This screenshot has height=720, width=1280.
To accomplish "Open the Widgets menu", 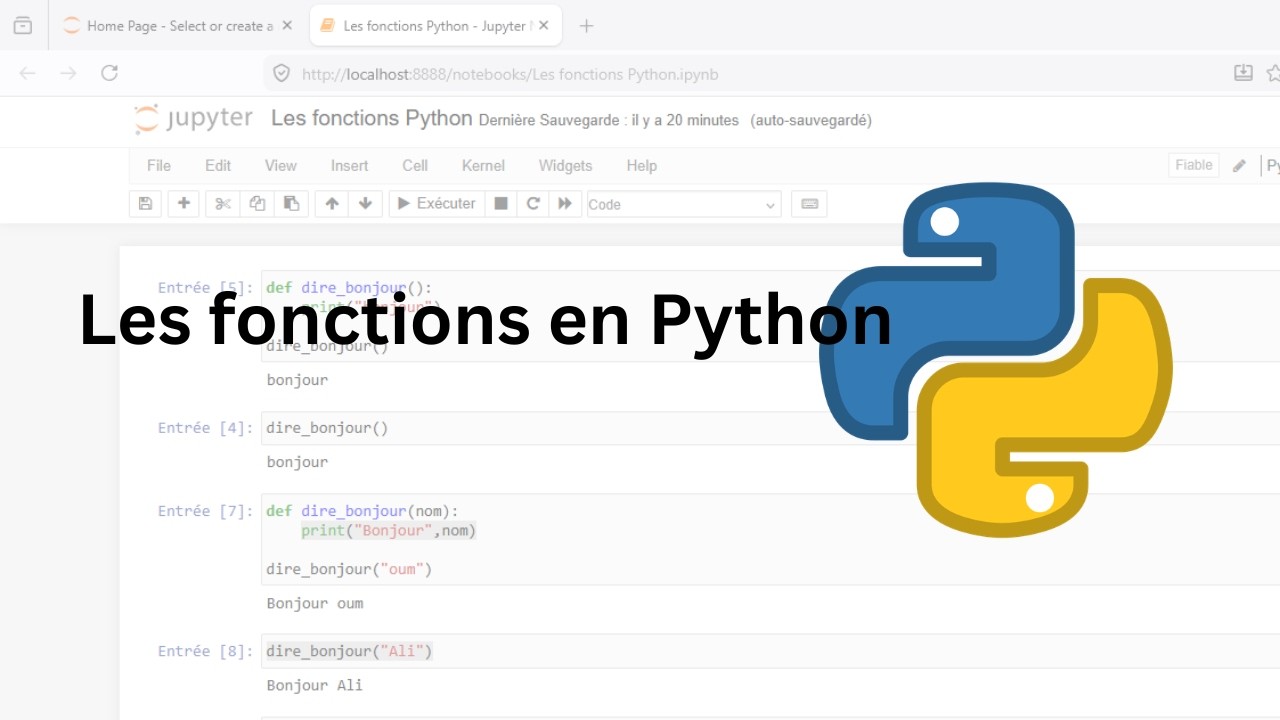I will 566,166.
